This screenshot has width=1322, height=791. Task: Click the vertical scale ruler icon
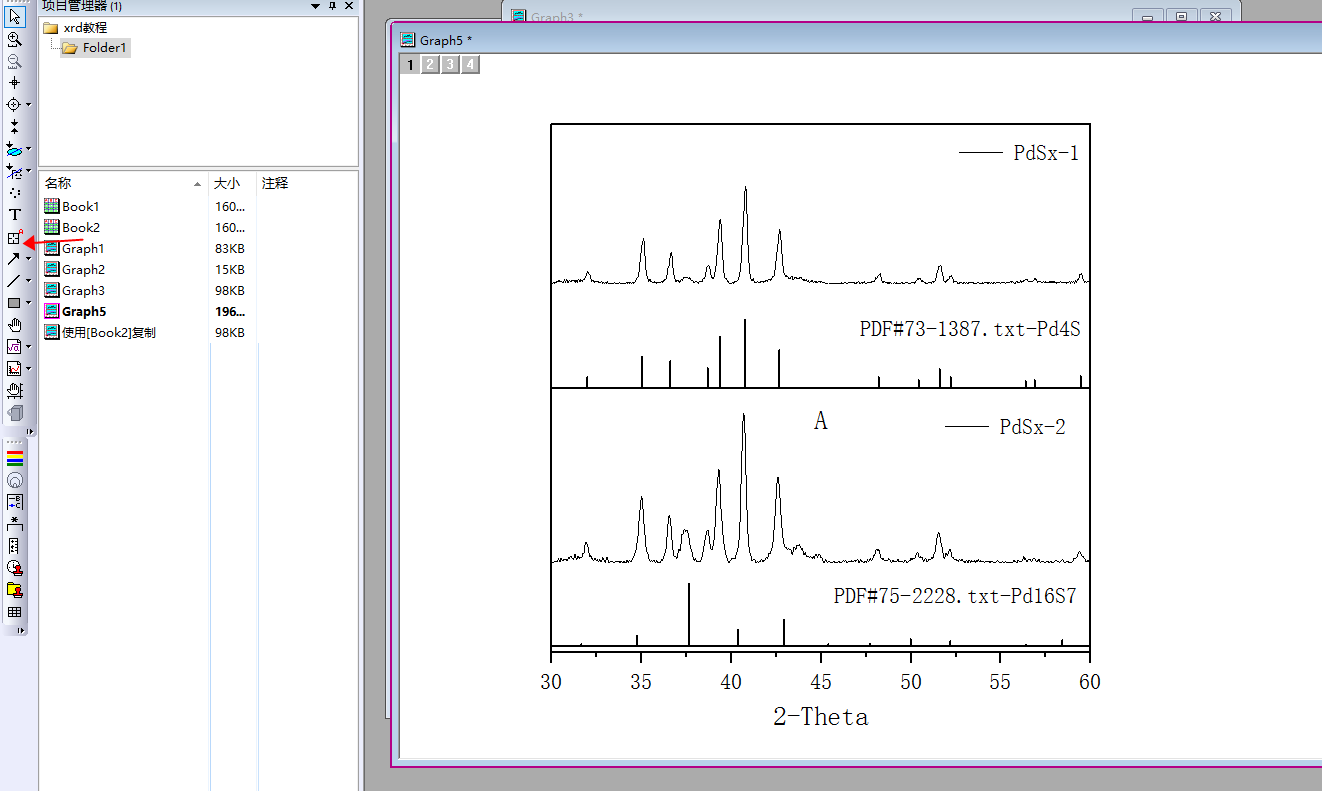[15, 546]
